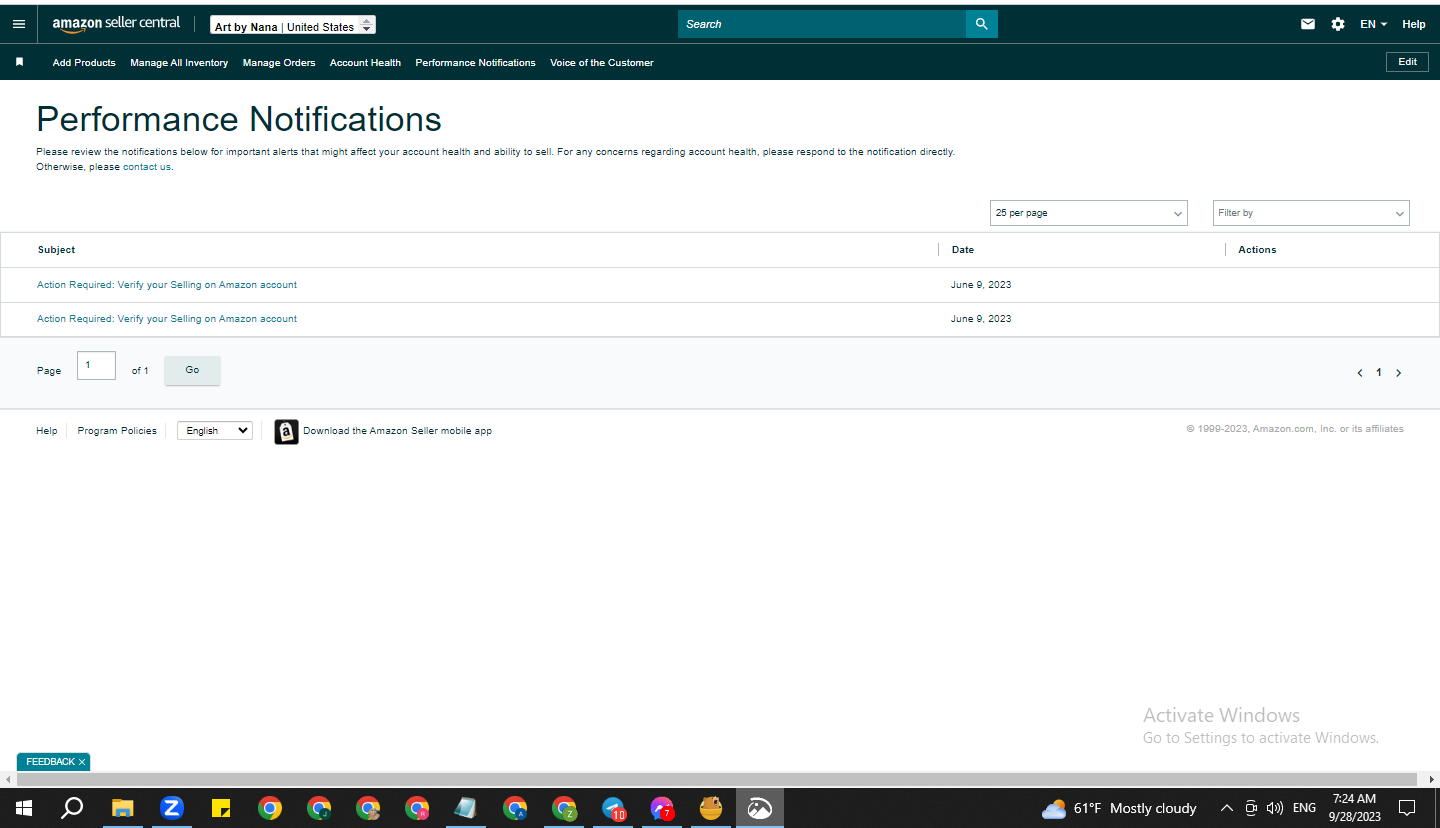Open Account Health menu item
The width and height of the screenshot is (1440, 828).
[365, 62]
